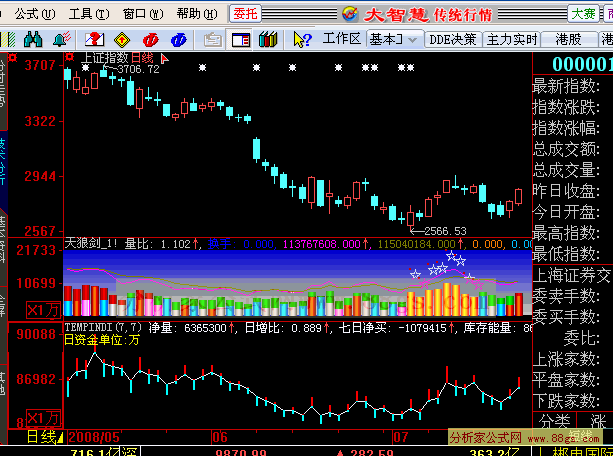The image size is (613, 456).
Task: Click the blue round D icon
Action: click(x=179, y=39)
